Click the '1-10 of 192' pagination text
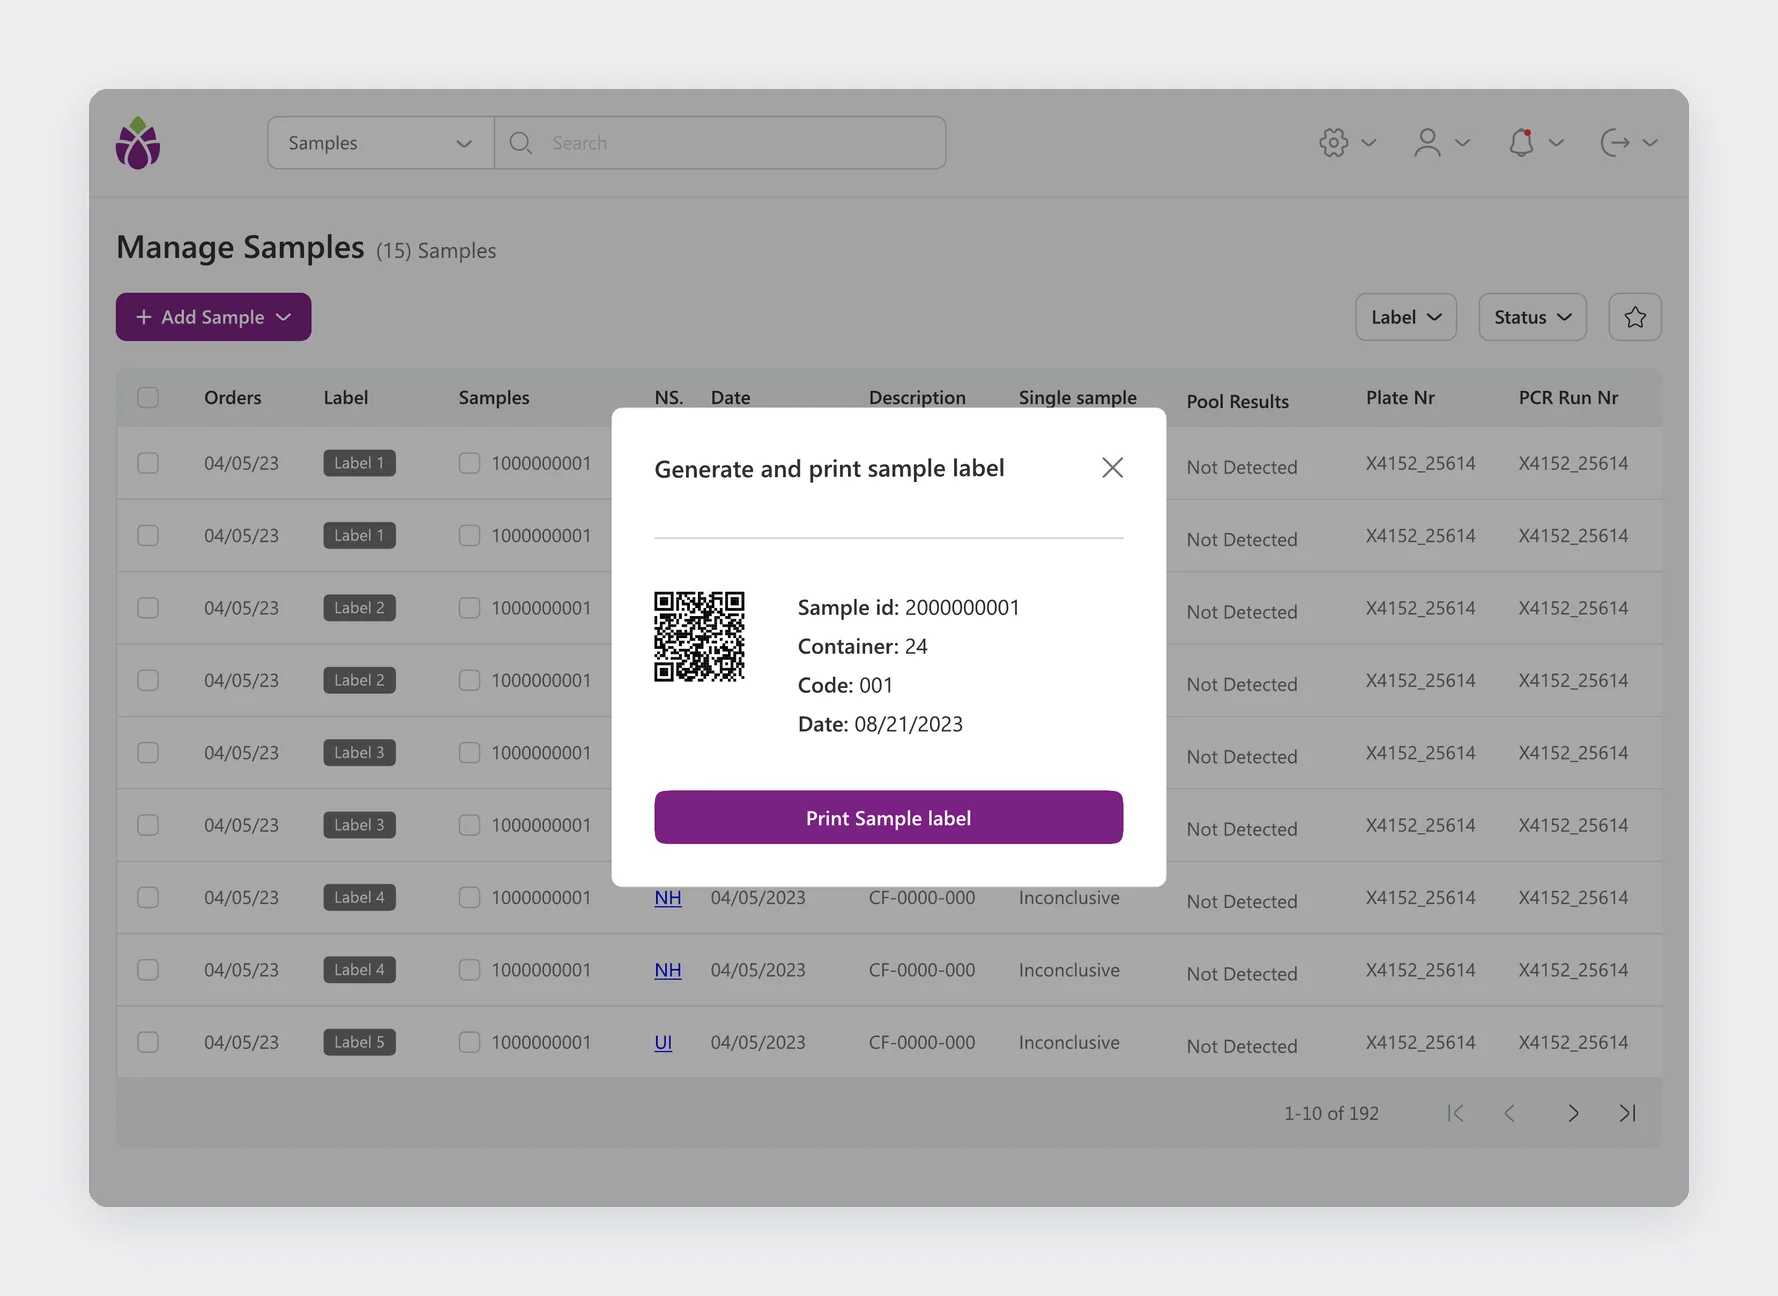Image resolution: width=1778 pixels, height=1296 pixels. [x=1331, y=1113]
